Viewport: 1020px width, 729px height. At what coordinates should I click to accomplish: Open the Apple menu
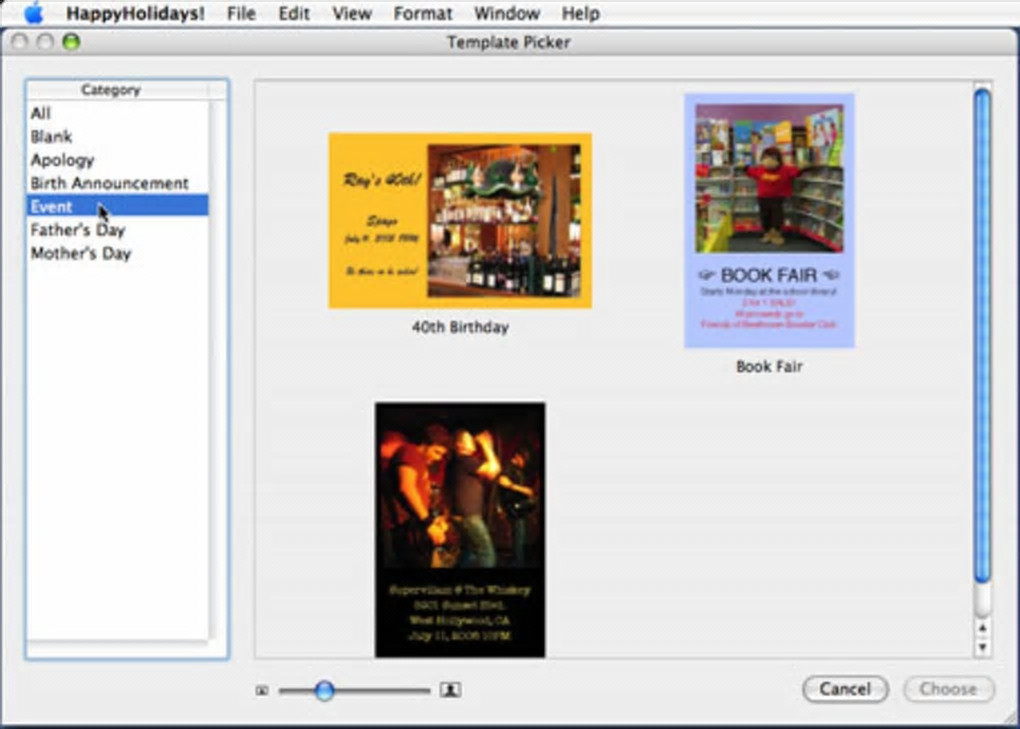coord(33,13)
